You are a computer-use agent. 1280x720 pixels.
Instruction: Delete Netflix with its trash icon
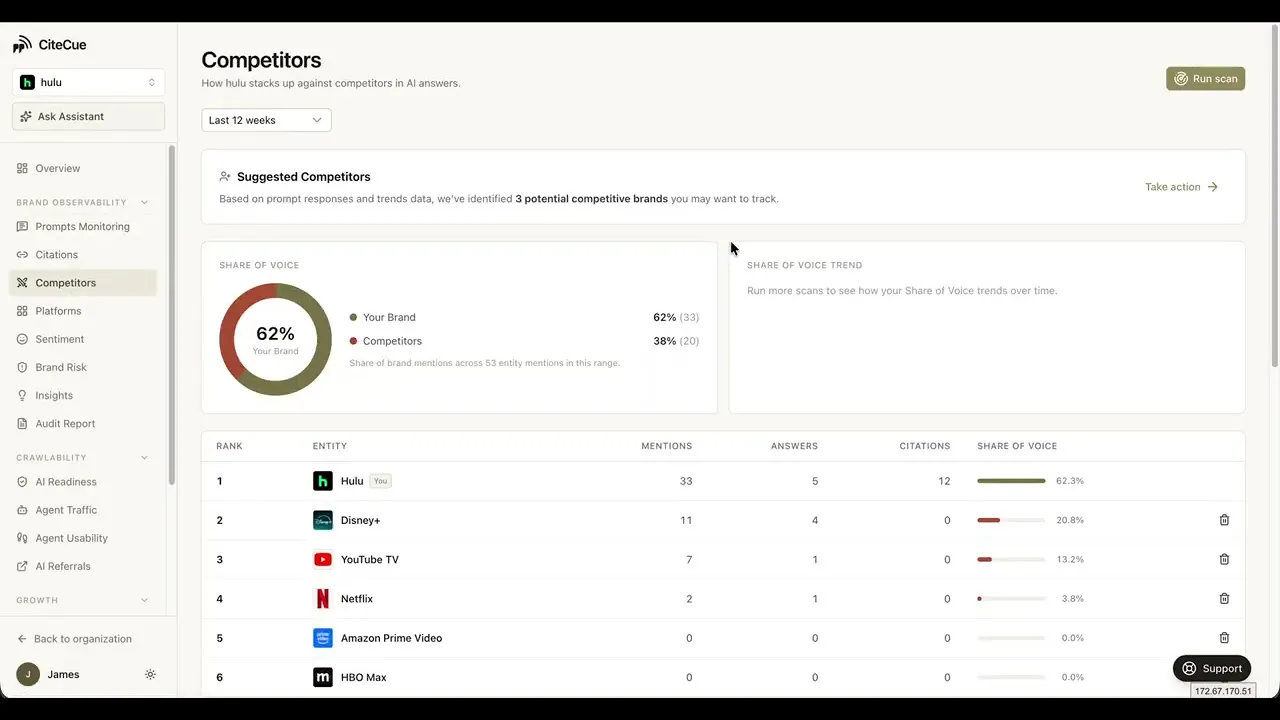[1224, 598]
